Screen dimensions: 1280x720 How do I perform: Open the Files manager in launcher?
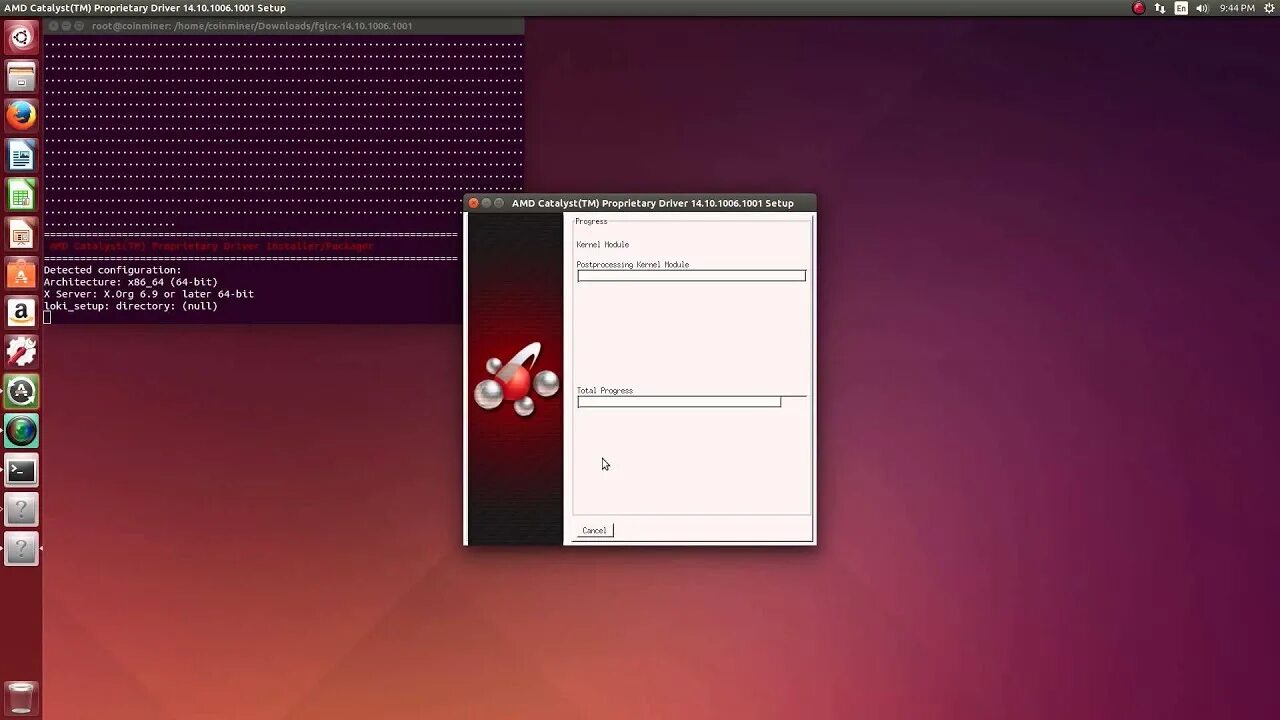pyautogui.click(x=21, y=77)
